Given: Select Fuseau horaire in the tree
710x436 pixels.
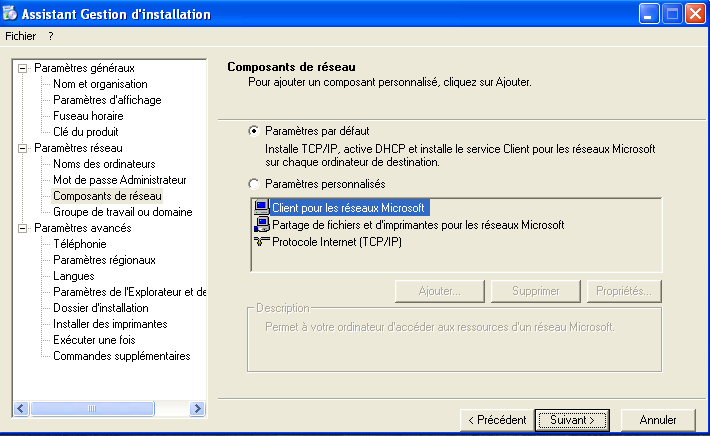Looking at the screenshot, I should (88, 116).
